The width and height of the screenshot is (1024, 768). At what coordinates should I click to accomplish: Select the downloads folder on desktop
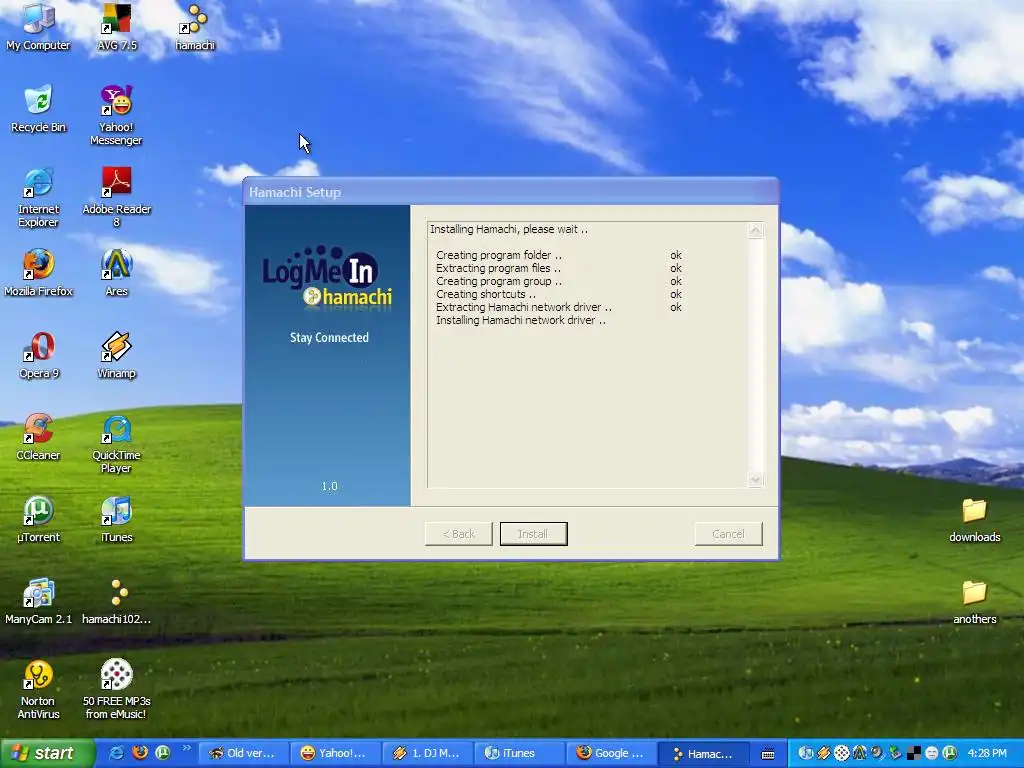coord(974,519)
